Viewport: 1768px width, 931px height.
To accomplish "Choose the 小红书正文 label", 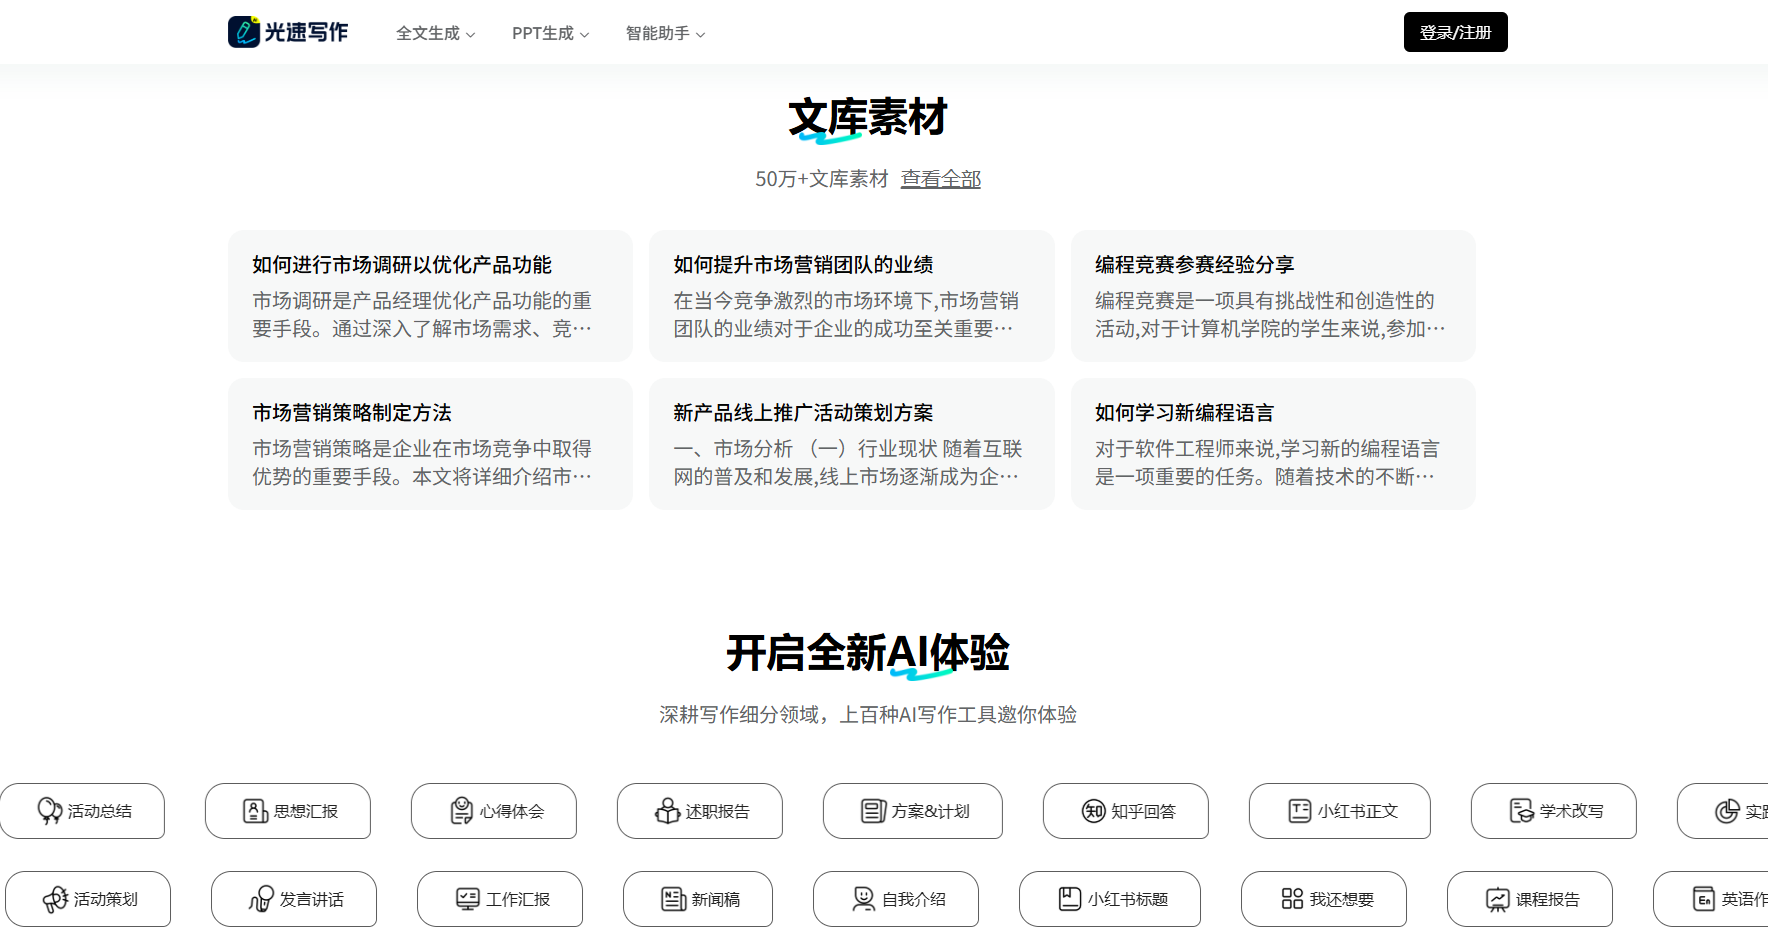I will 1358,811.
